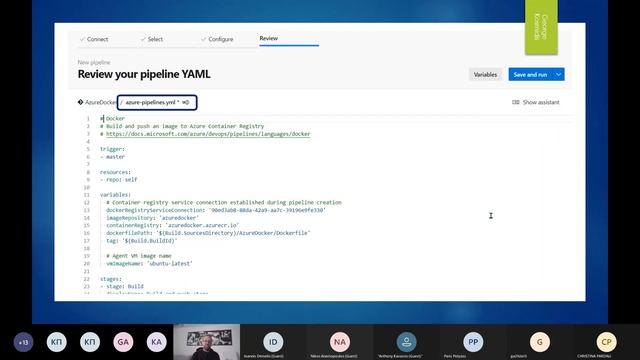Click the Save and run button
The image size is (640, 360).
(x=530, y=75)
